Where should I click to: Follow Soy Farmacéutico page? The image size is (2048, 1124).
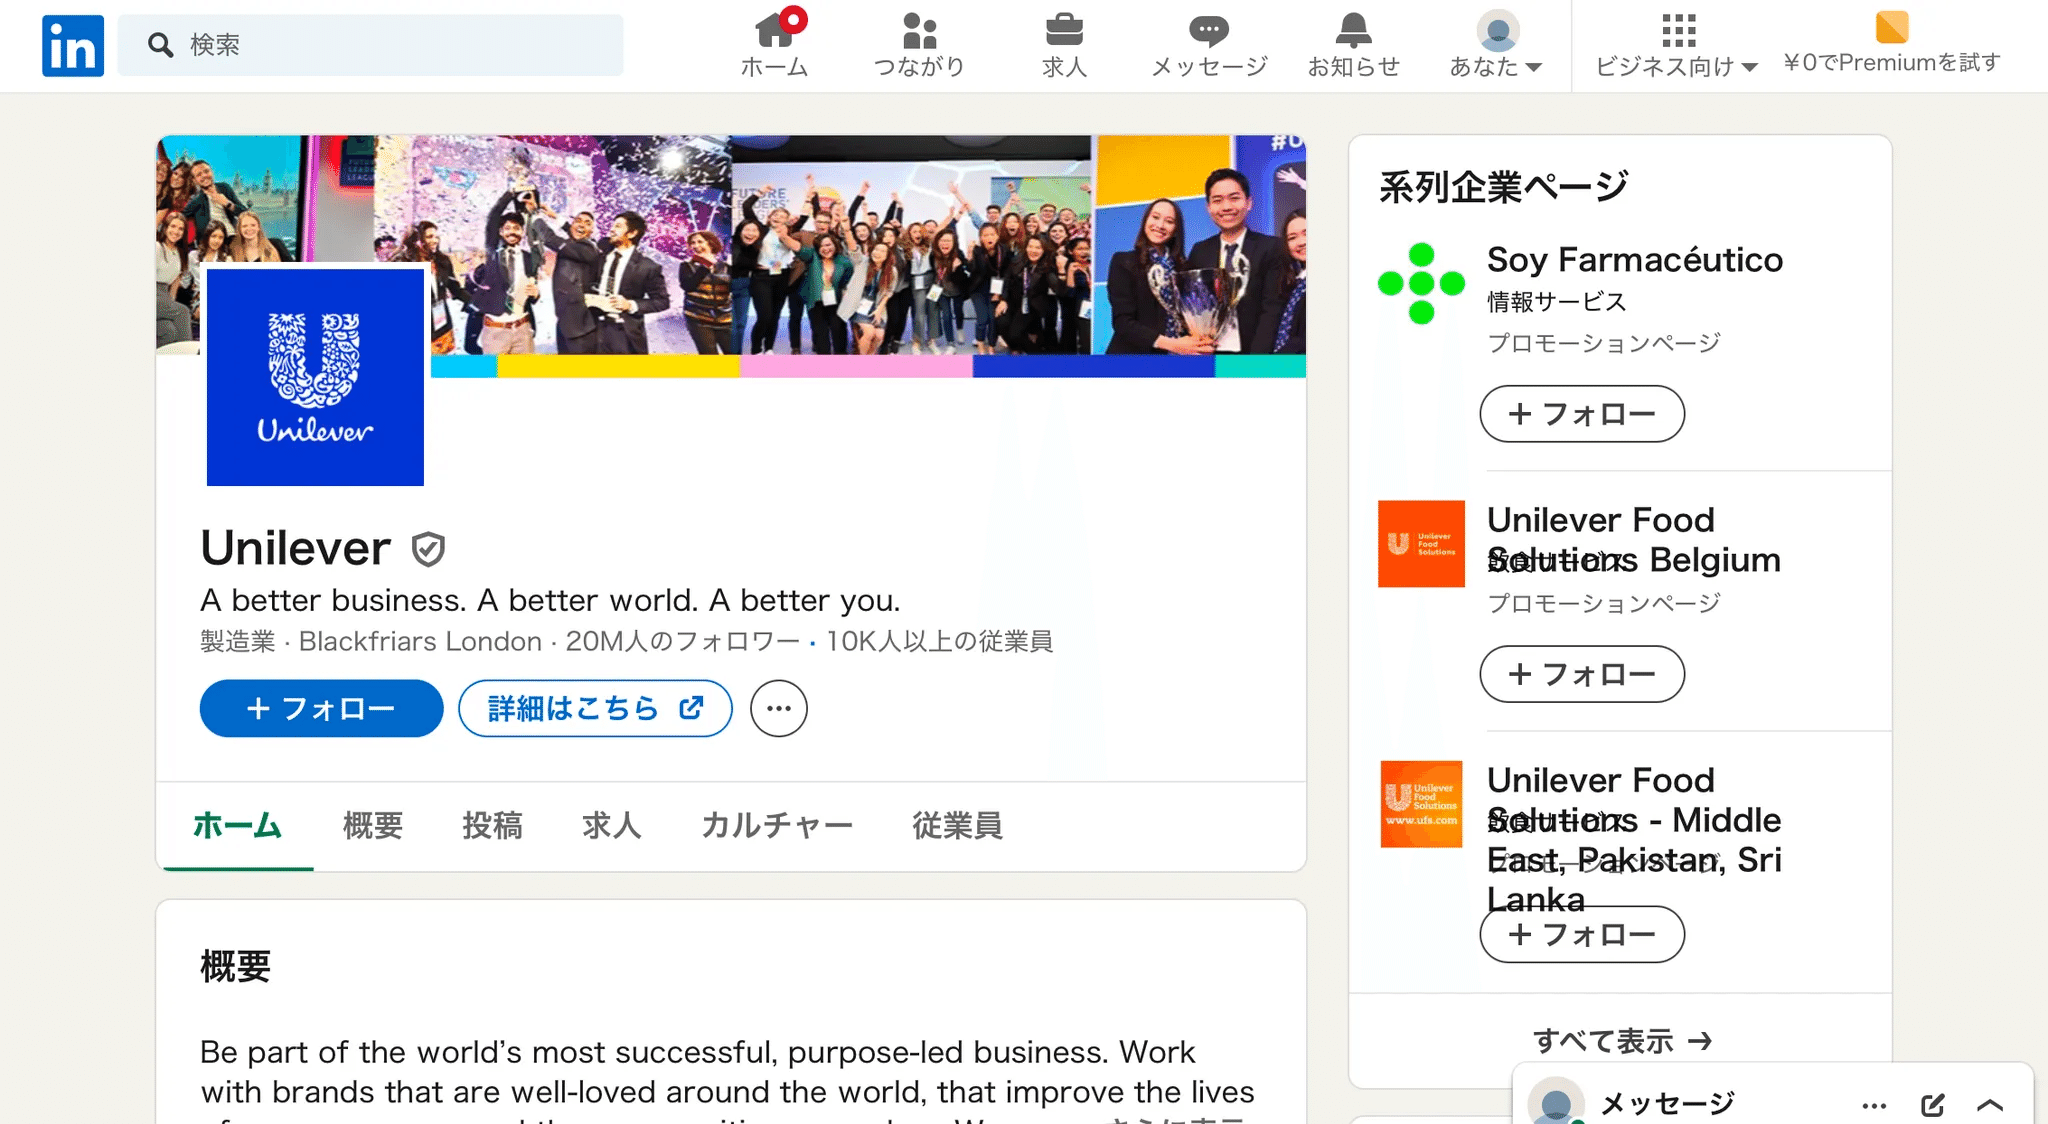1581,414
